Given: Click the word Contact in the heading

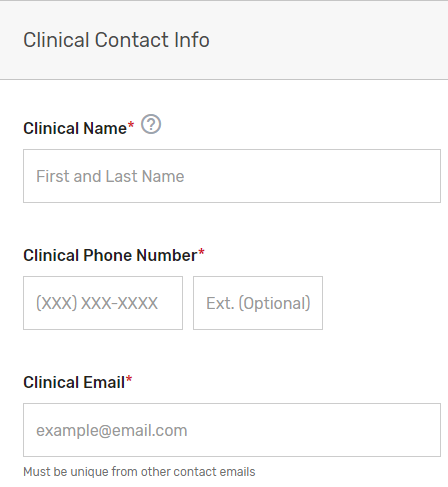Looking at the screenshot, I should click(132, 40).
